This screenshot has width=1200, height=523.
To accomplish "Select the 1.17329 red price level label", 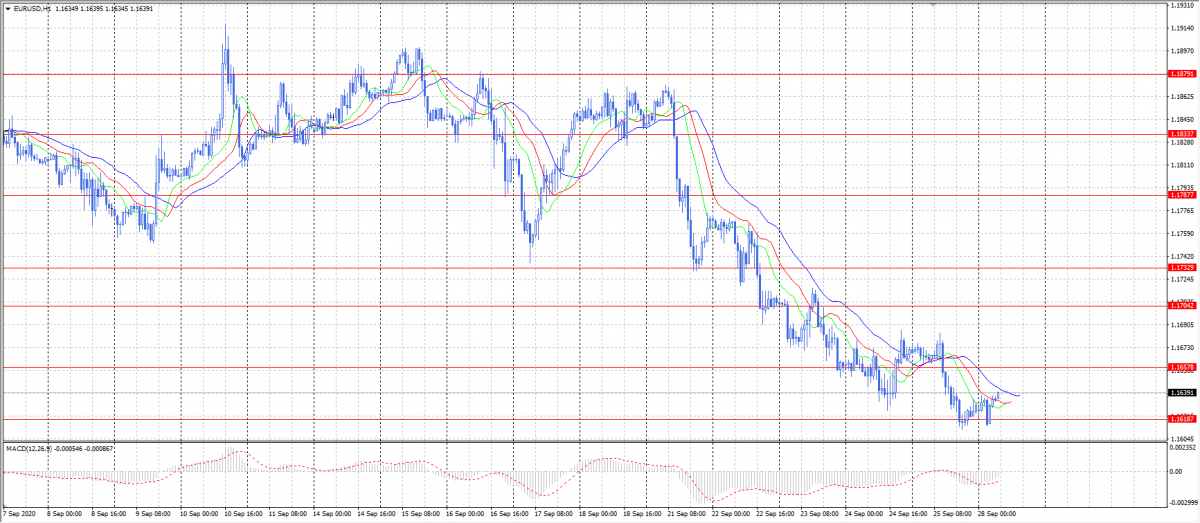I will coord(1181,268).
